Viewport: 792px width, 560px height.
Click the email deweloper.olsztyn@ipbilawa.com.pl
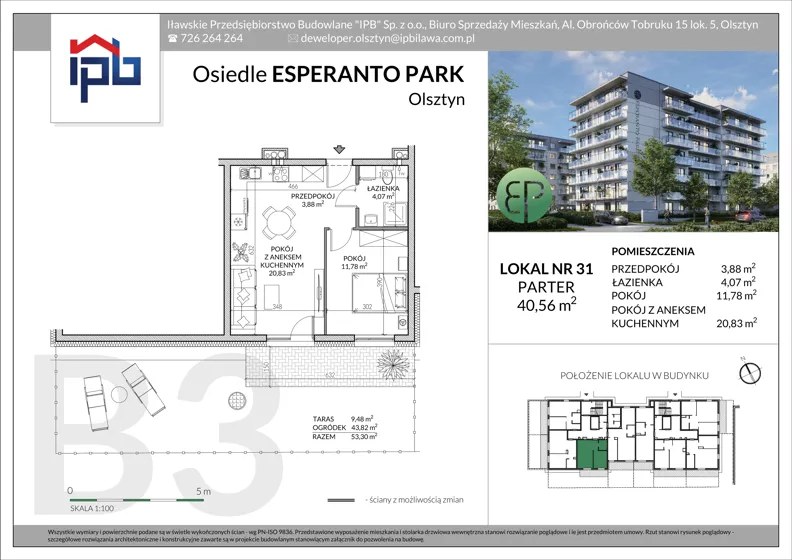click(387, 38)
